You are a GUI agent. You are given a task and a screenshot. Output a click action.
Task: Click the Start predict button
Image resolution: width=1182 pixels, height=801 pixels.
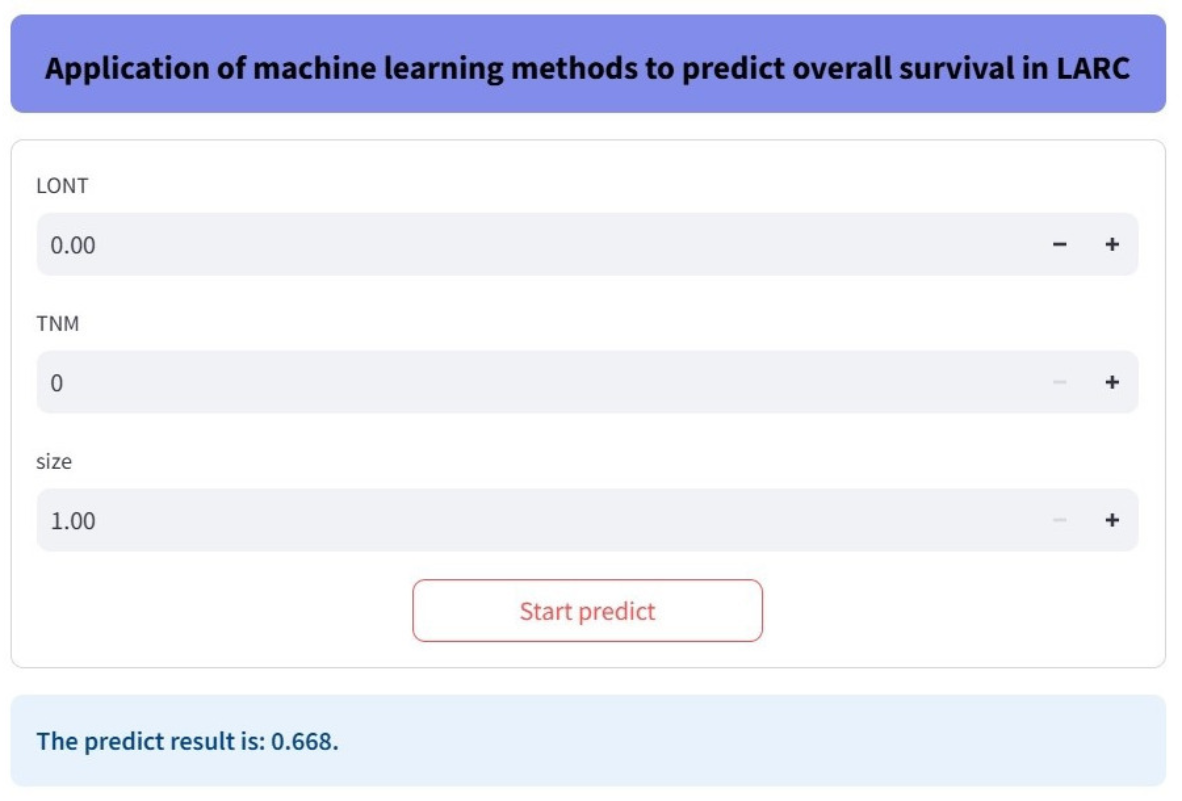(587, 610)
